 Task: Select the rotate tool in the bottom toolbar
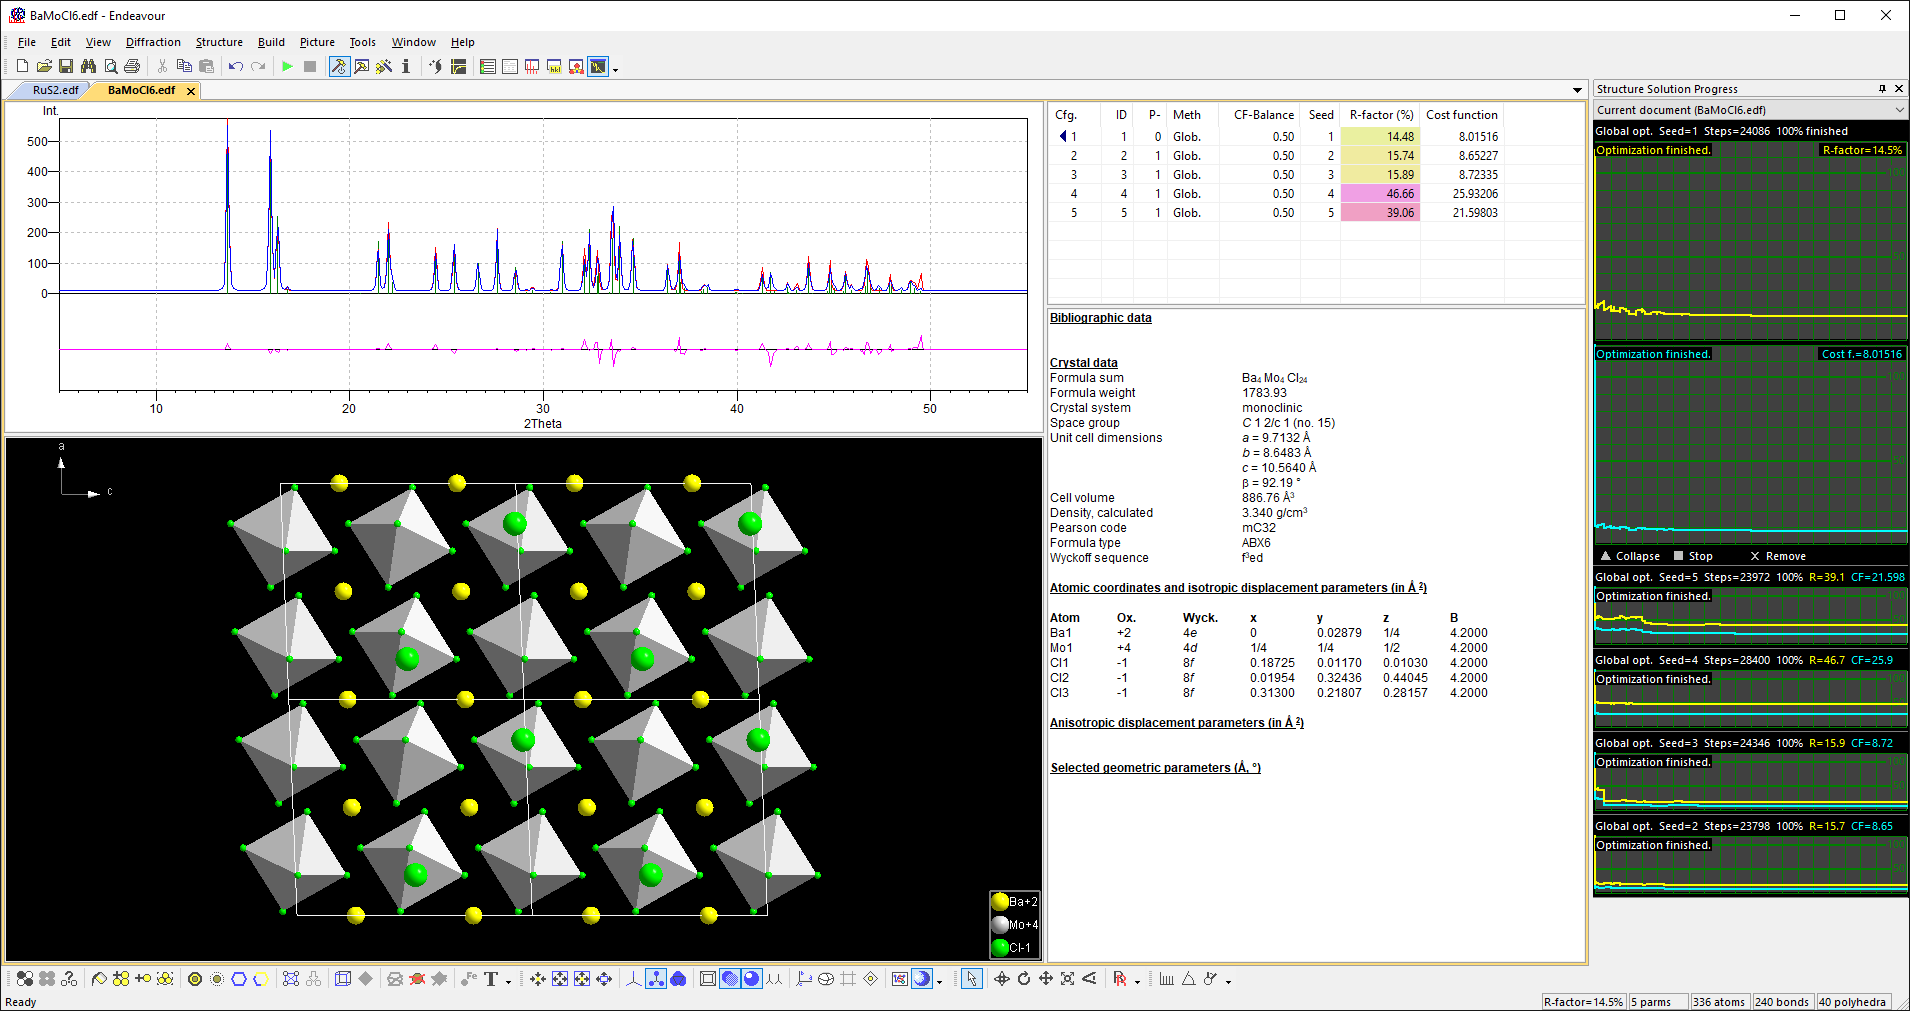[x=1023, y=979]
